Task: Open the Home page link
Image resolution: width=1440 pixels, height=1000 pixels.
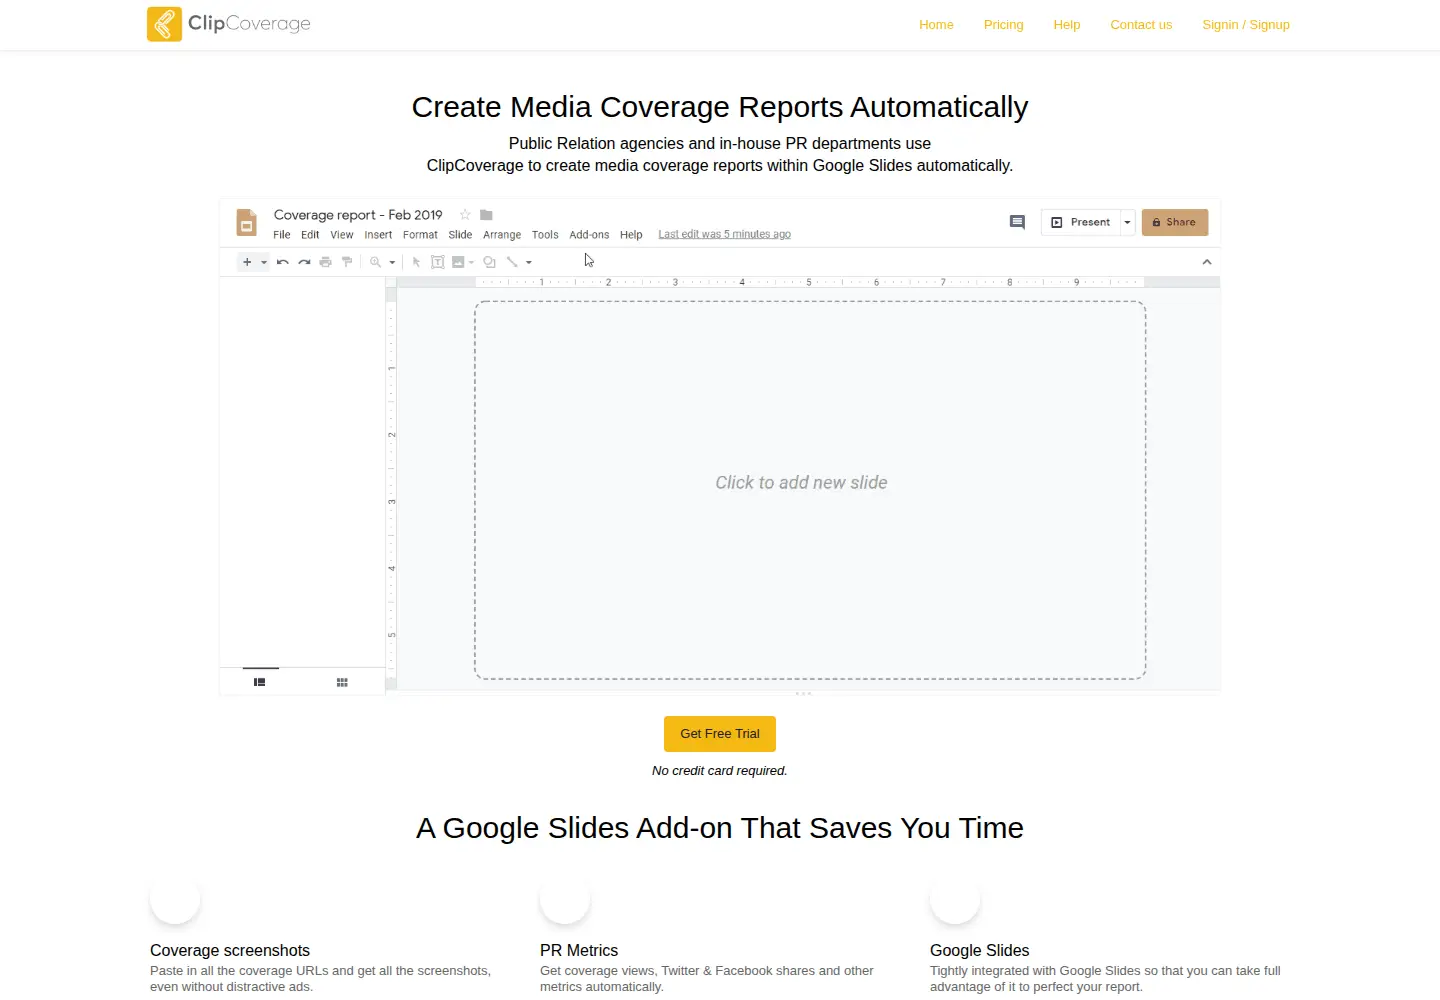Action: (936, 25)
